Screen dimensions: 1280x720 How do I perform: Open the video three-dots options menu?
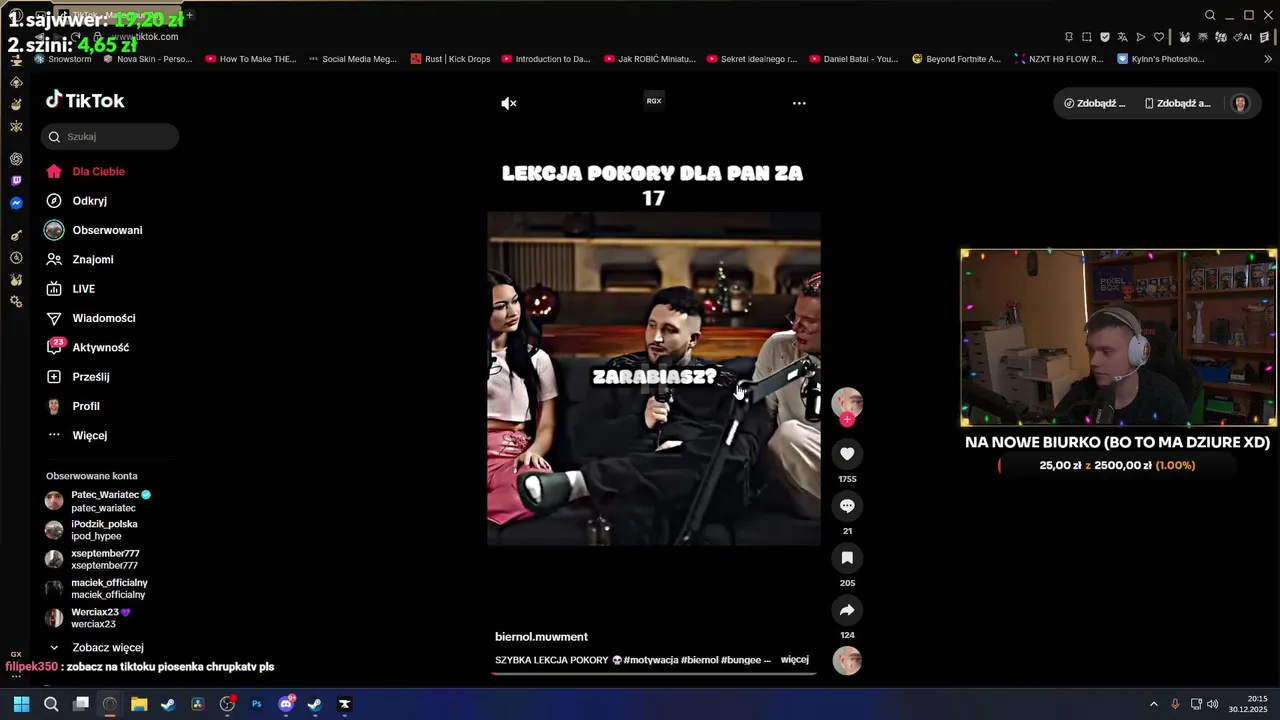pyautogui.click(x=799, y=103)
